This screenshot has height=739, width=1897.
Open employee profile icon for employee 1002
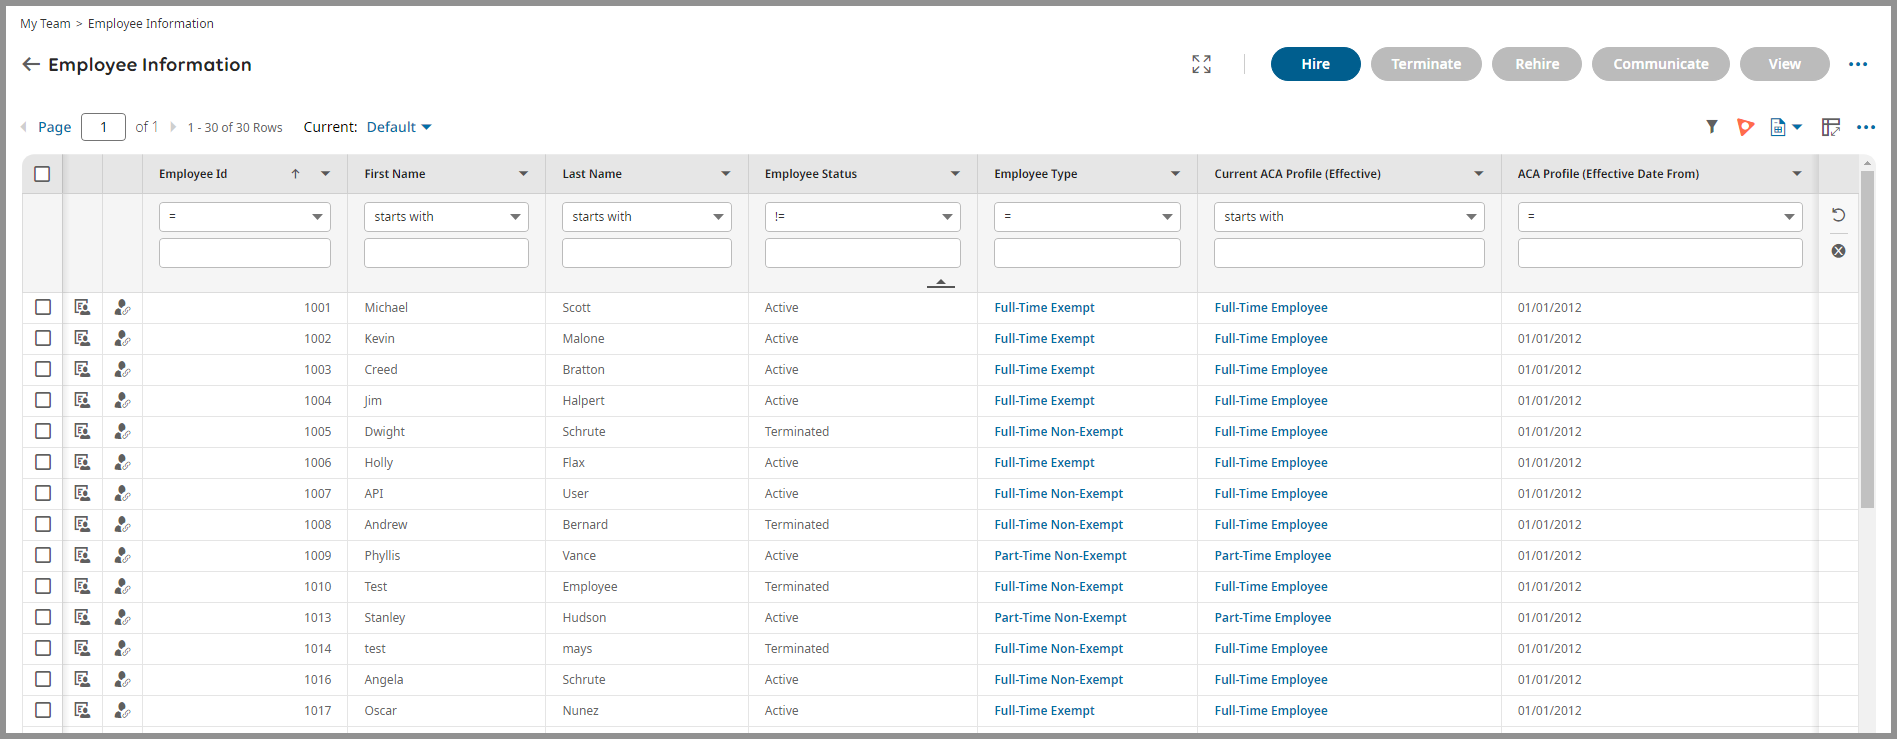click(122, 339)
